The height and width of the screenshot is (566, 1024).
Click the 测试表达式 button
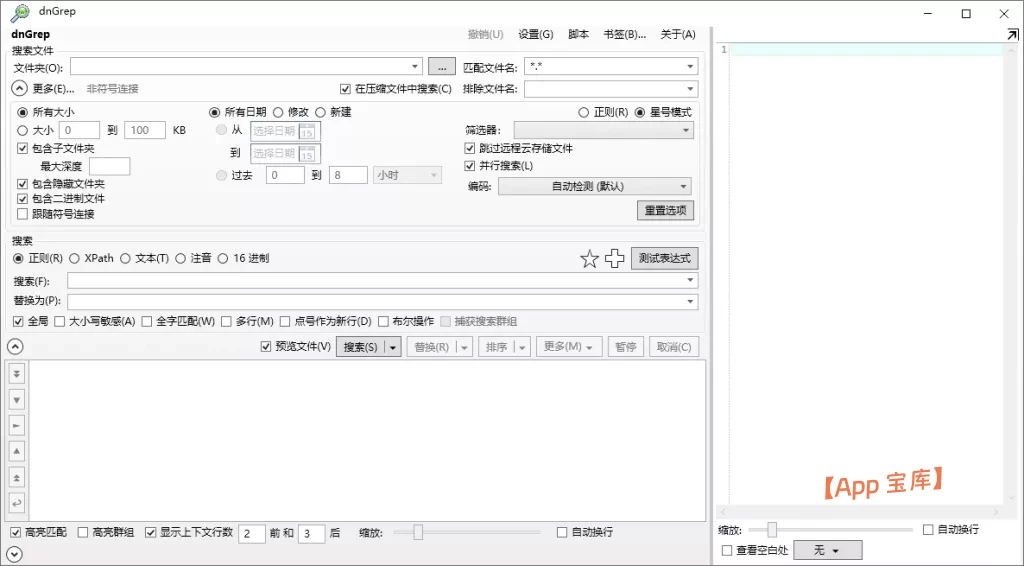(664, 259)
